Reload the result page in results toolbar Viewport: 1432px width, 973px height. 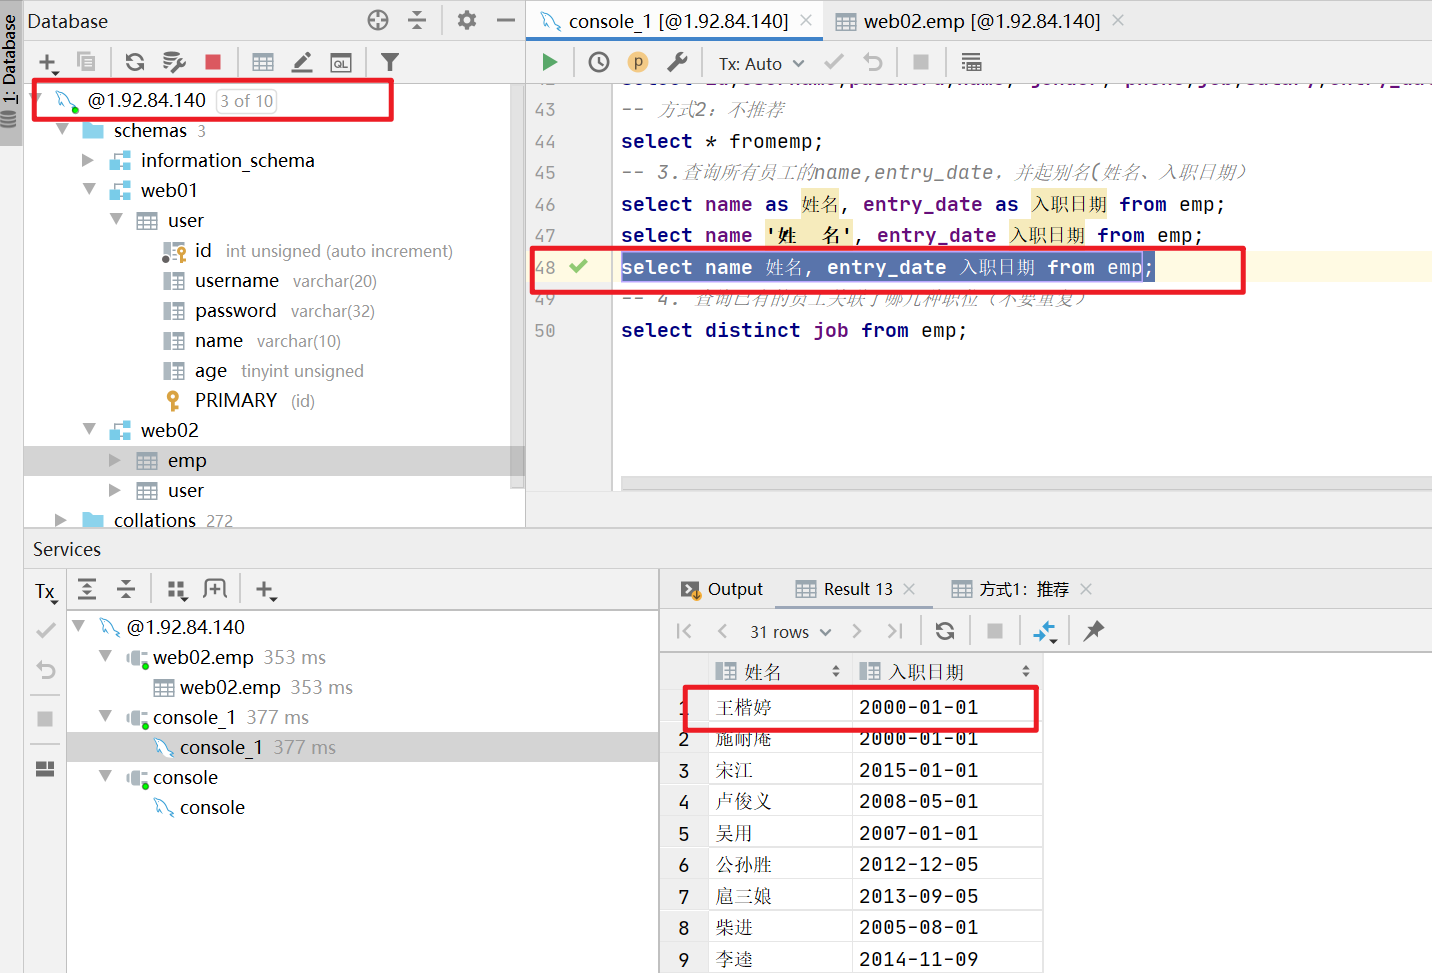[944, 631]
